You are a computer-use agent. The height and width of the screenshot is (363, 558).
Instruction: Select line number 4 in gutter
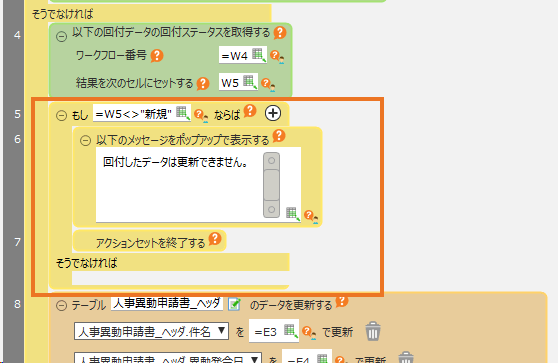tap(17, 35)
